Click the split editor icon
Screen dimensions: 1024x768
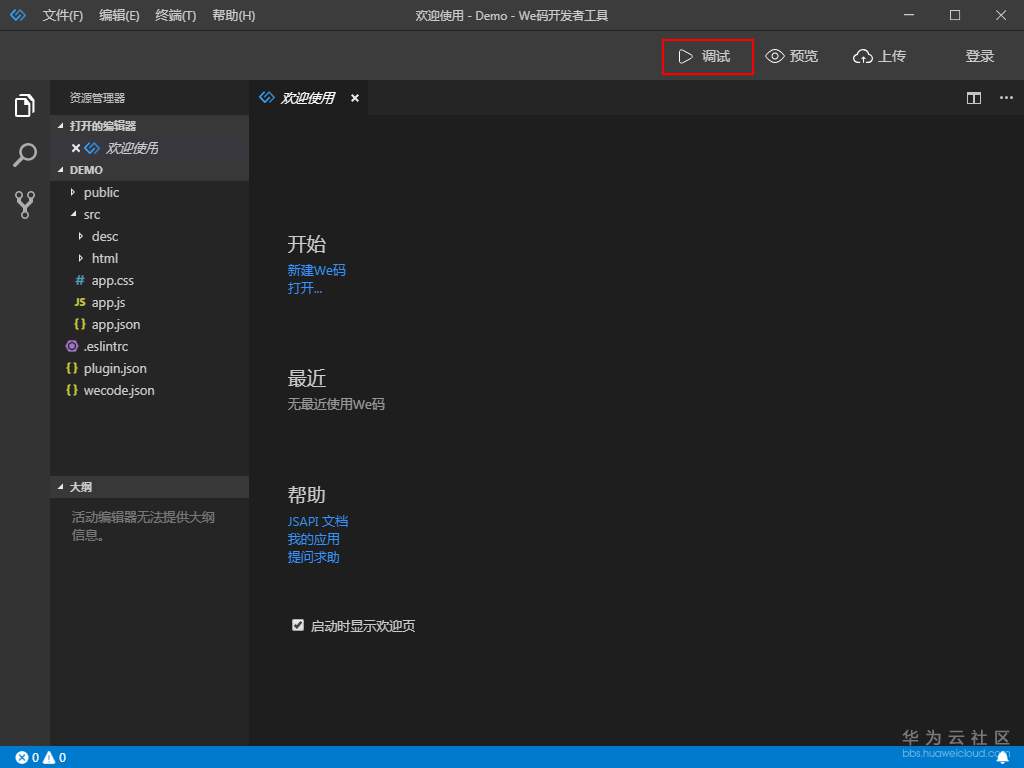pos(974,98)
